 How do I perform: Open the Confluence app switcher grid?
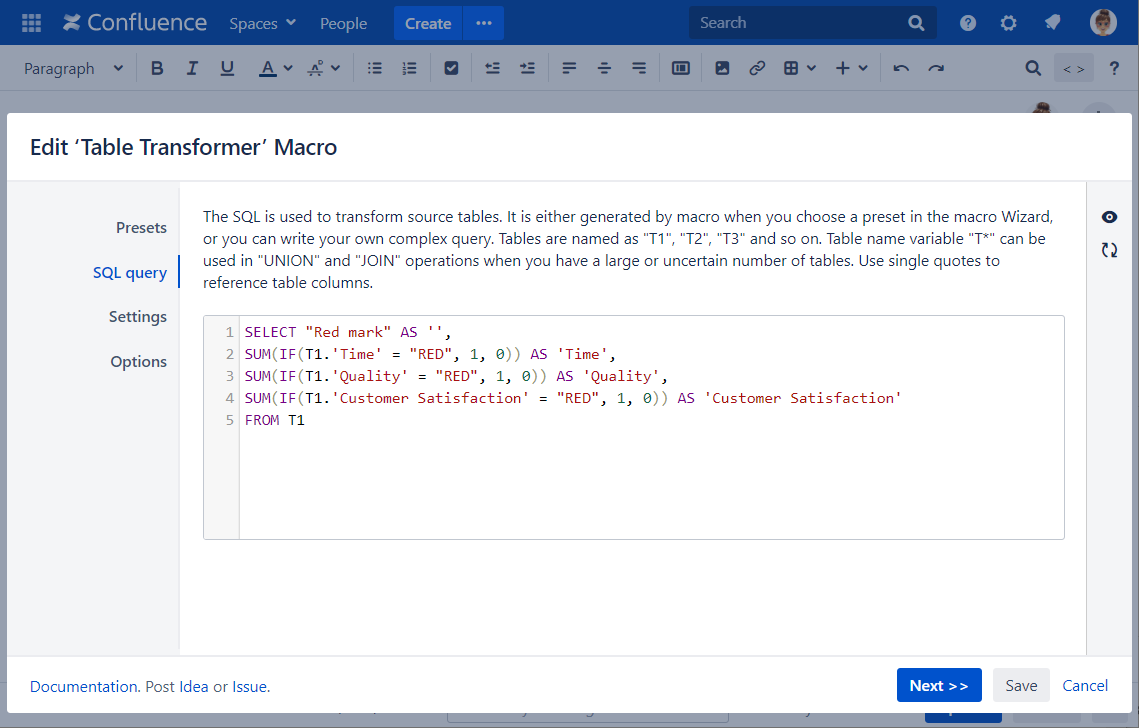pyautogui.click(x=31, y=23)
